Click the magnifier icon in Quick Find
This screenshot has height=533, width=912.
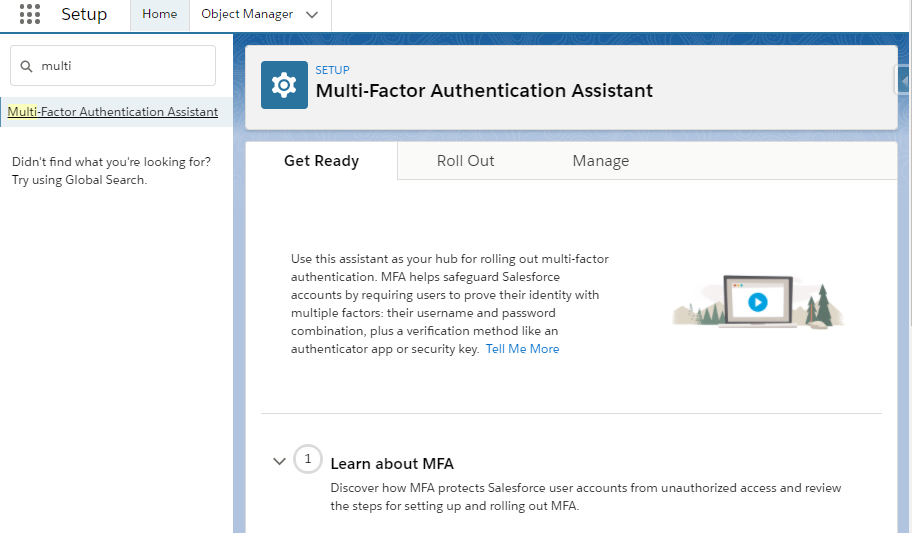point(26,66)
